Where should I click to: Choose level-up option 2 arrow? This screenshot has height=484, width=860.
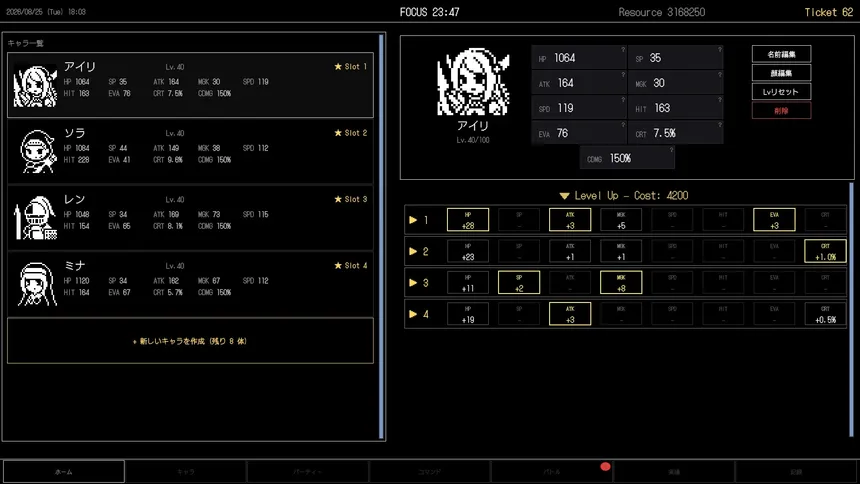(413, 251)
